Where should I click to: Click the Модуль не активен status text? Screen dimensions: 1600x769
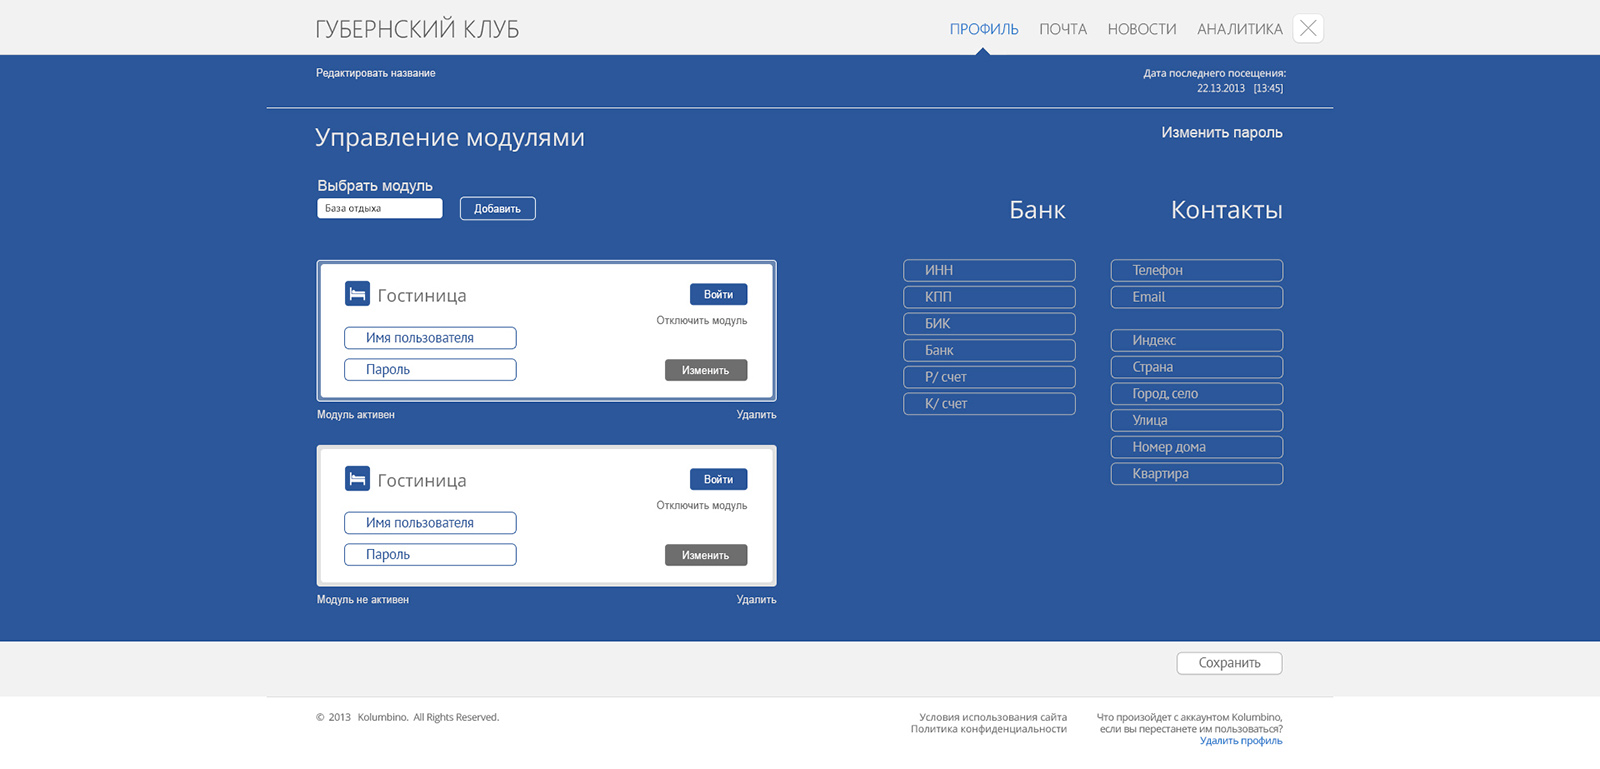(x=363, y=600)
